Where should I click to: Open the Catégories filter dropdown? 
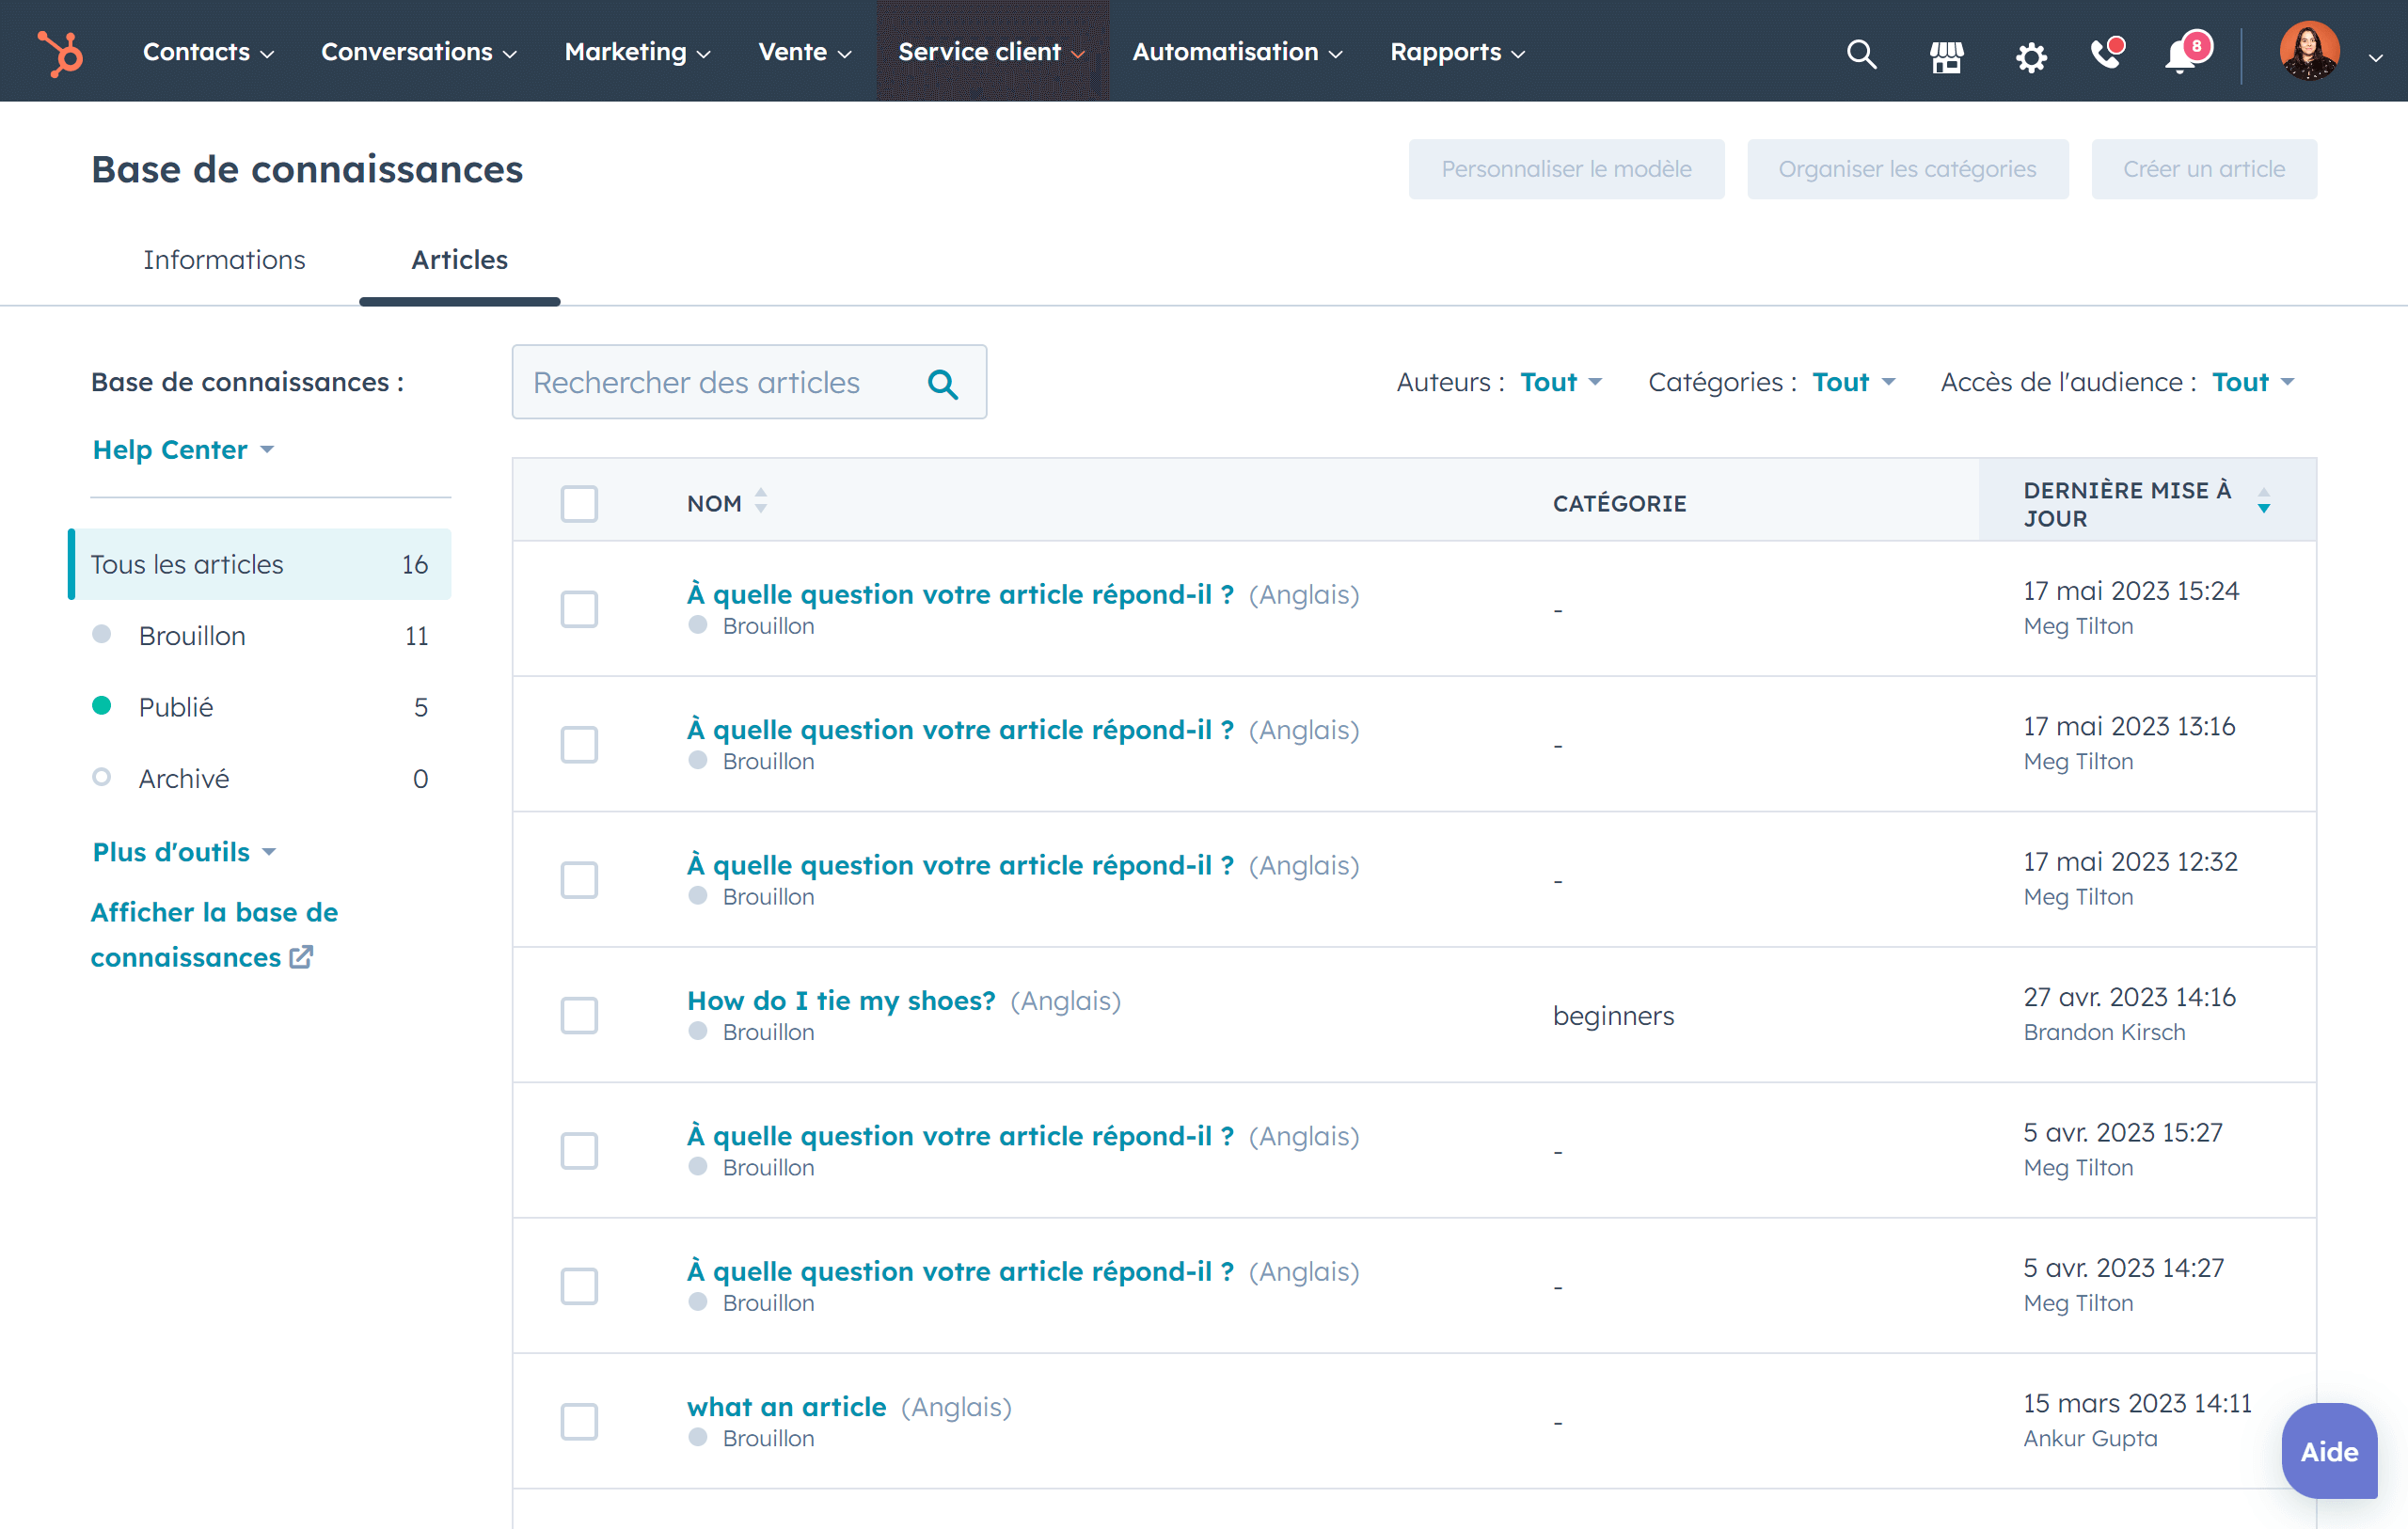[x=1852, y=383]
